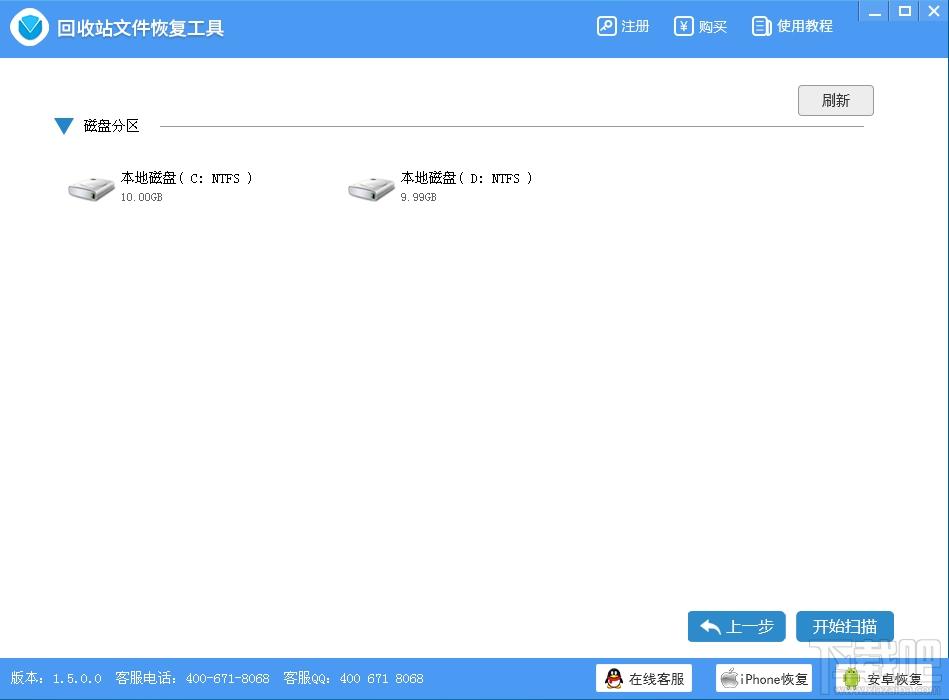Click the 9.99GB size text
The height and width of the screenshot is (700, 949).
[x=418, y=197]
